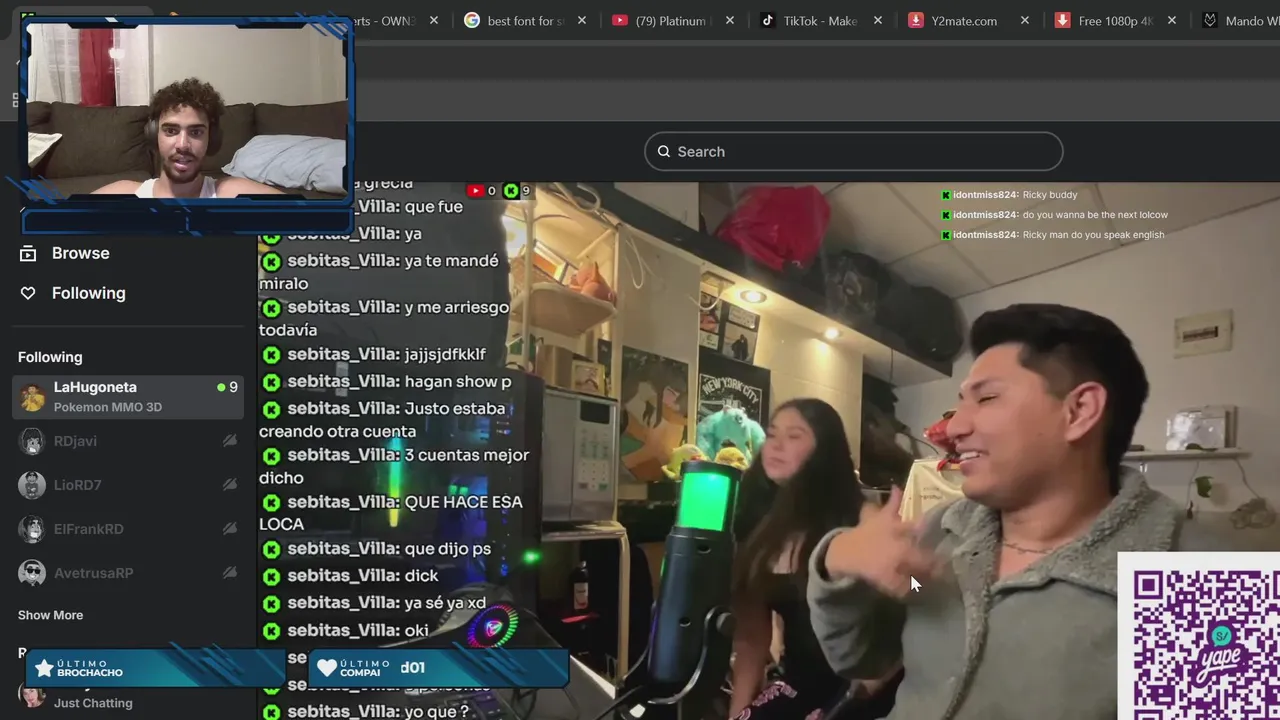Close the 'best font for' tab
Viewport: 1280px width, 720px height.
582,20
